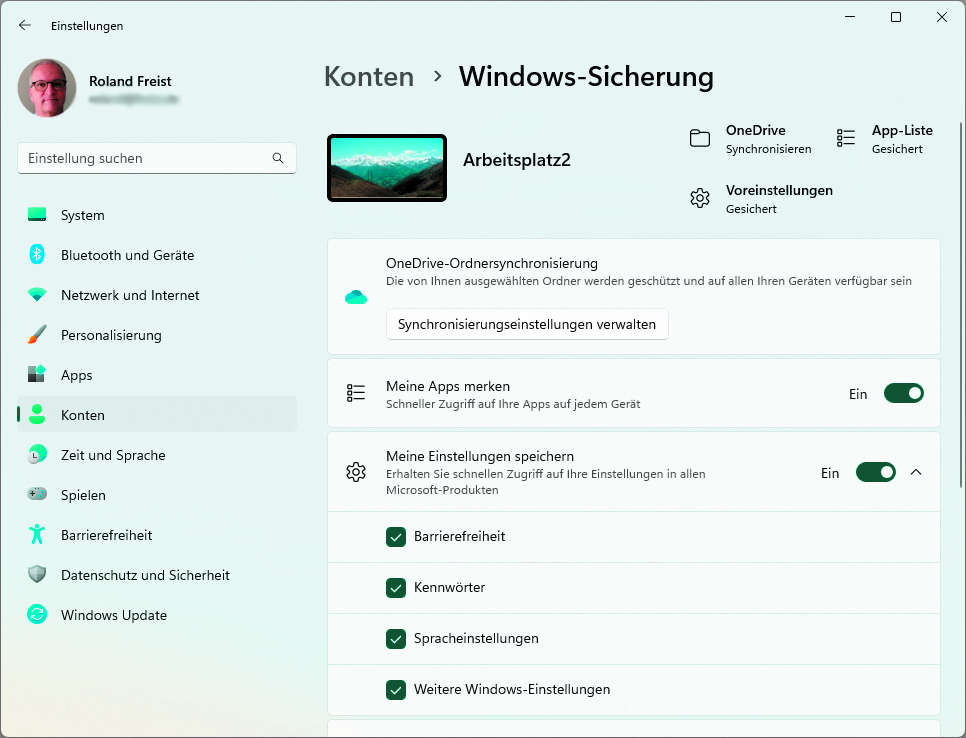
Task: Go to Personalisierung settings
Action: point(157,335)
